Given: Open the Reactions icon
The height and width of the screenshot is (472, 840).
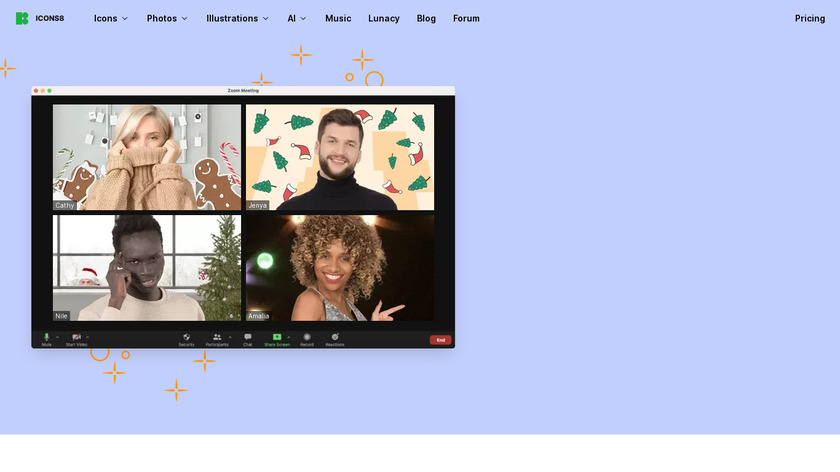Looking at the screenshot, I should click(335, 337).
